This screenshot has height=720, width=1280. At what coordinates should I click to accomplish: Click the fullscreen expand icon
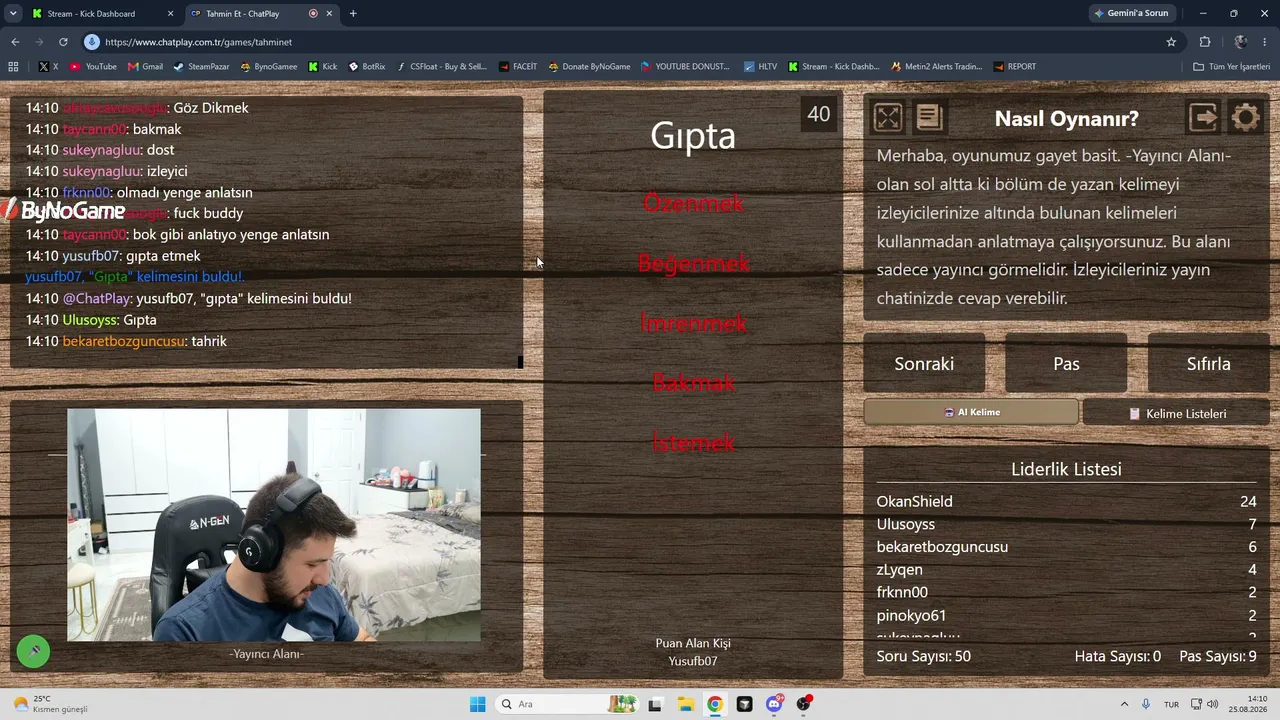click(x=887, y=118)
